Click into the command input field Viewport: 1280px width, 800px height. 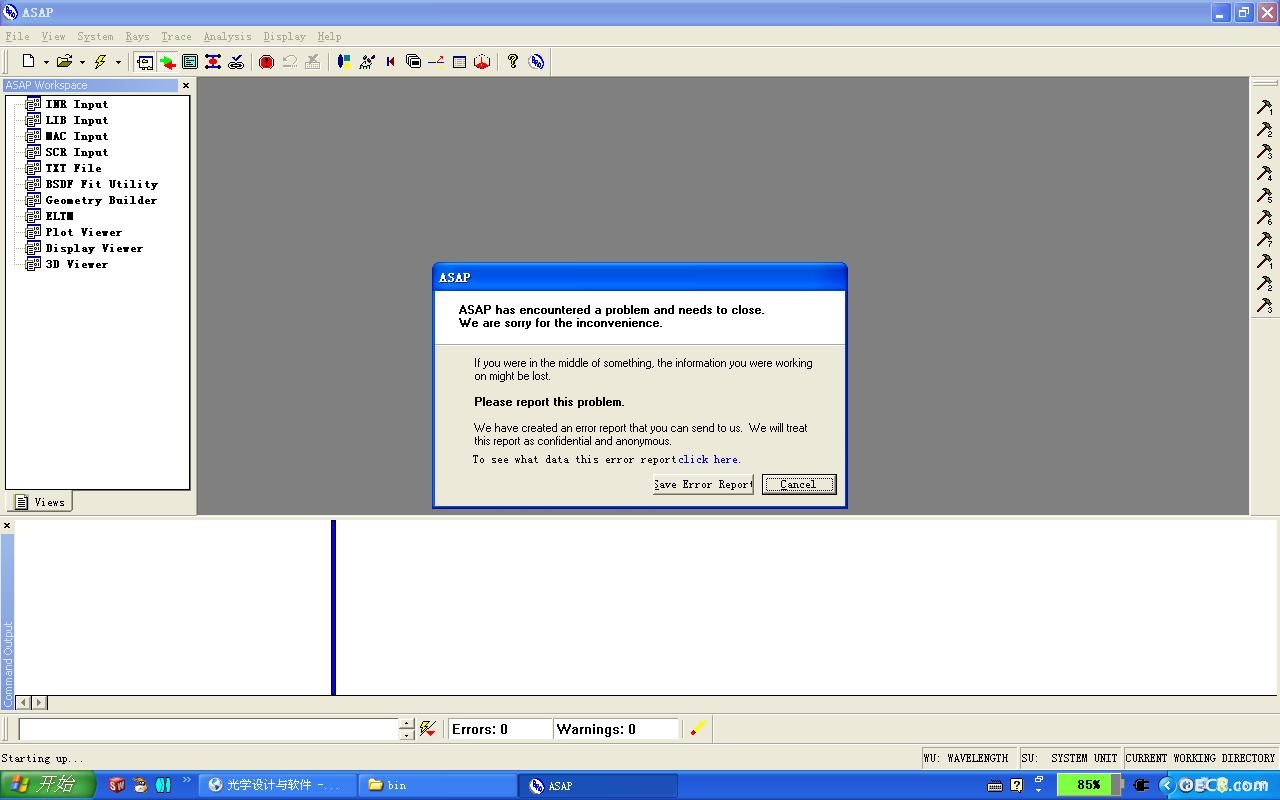point(209,729)
